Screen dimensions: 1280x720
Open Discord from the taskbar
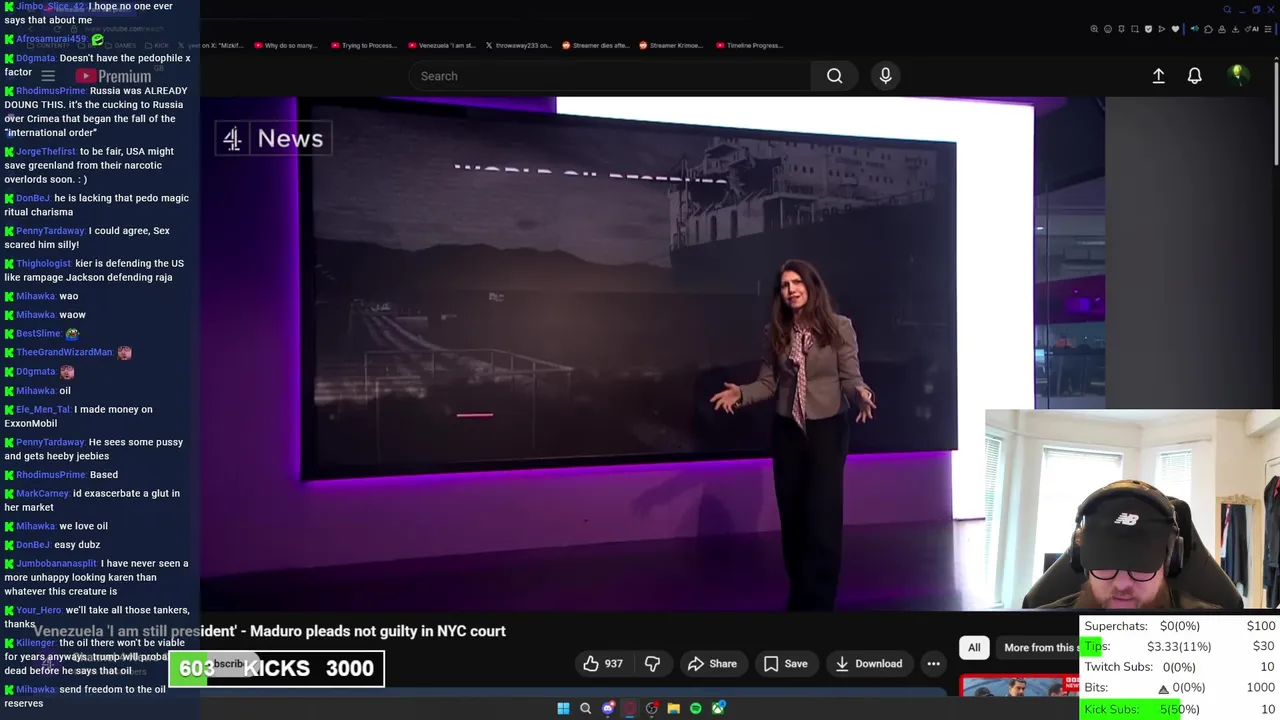pos(608,708)
